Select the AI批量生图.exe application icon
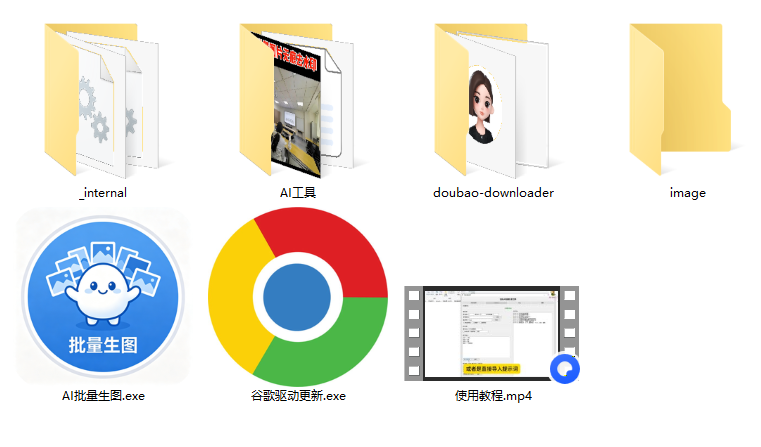This screenshot has height=447, width=761. coord(103,296)
